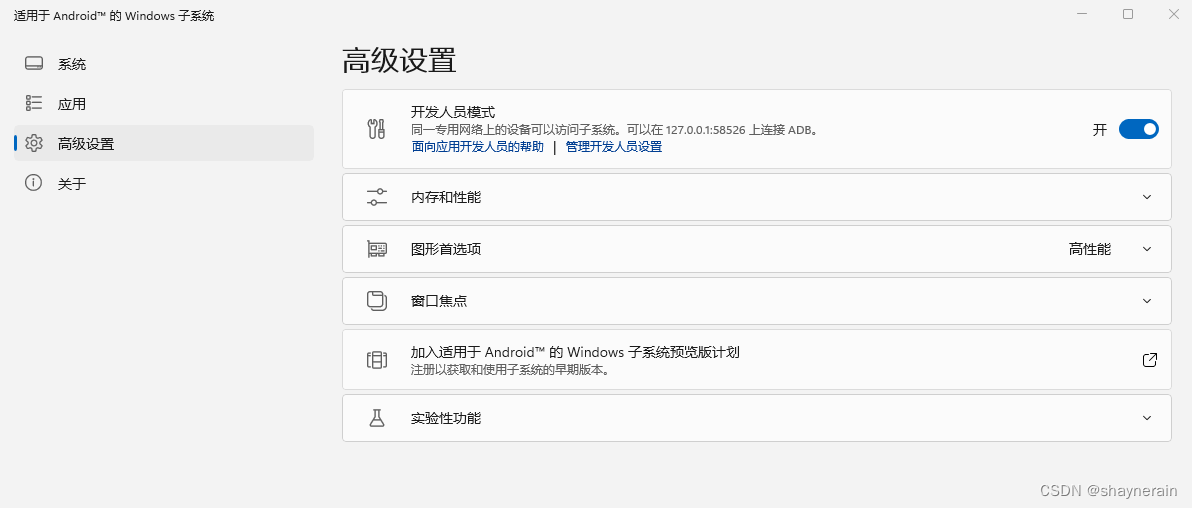The height and width of the screenshot is (508, 1192).
Task: Click the ADB address description text
Action: coord(617,130)
